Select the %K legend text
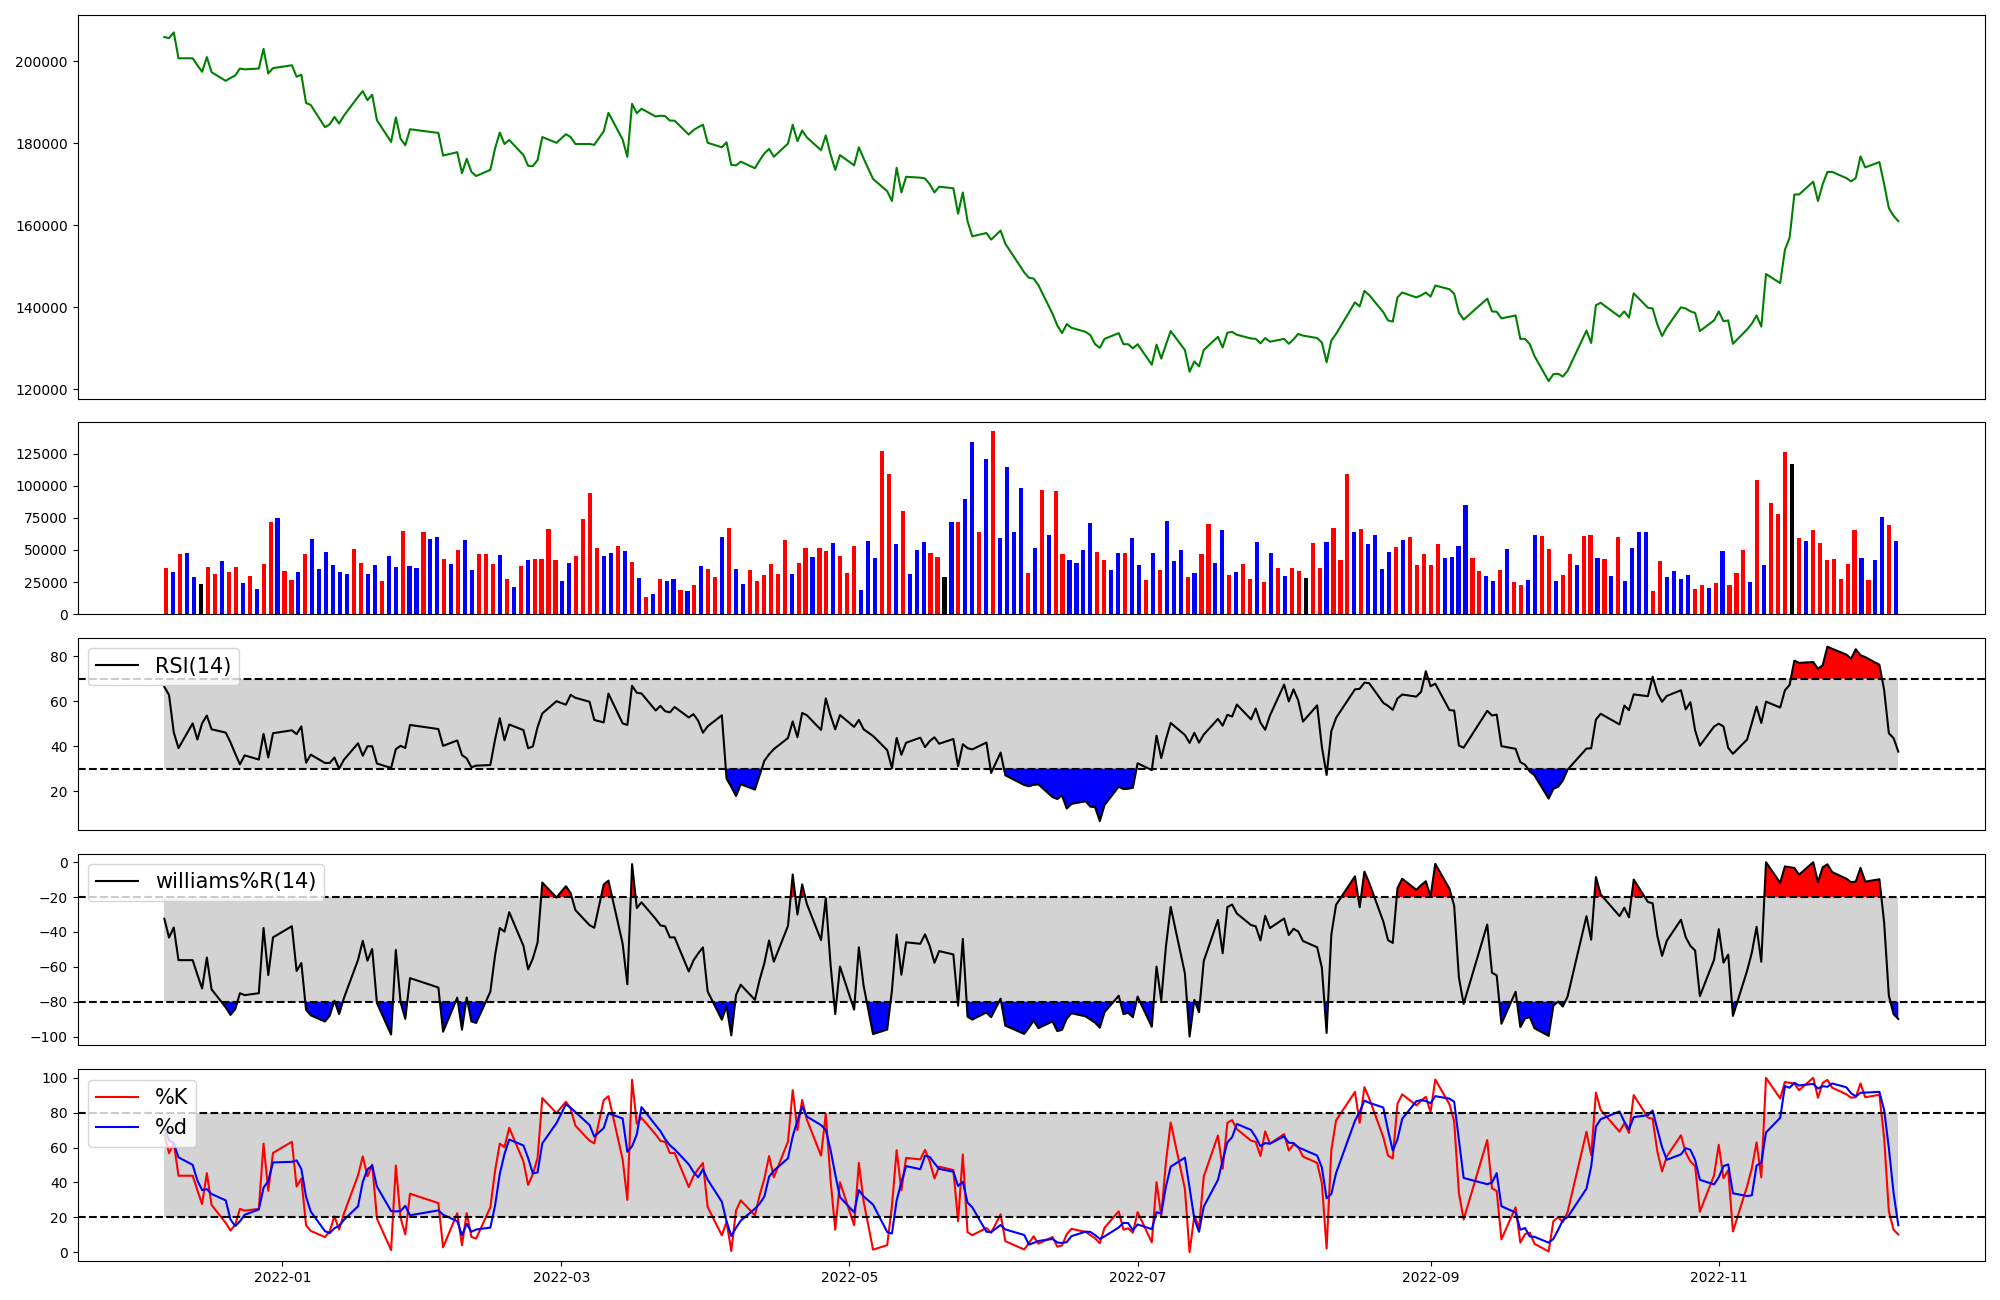 click(171, 1097)
